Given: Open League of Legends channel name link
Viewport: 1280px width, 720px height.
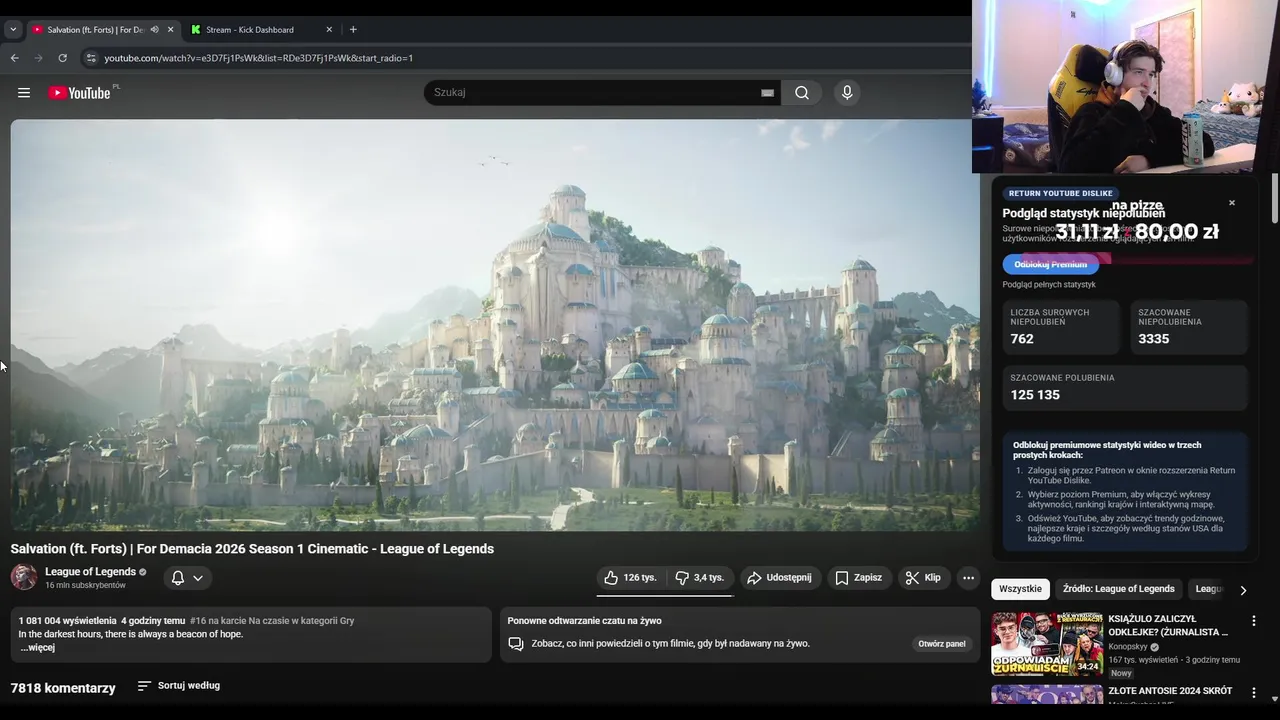Looking at the screenshot, I should pyautogui.click(x=90, y=572).
